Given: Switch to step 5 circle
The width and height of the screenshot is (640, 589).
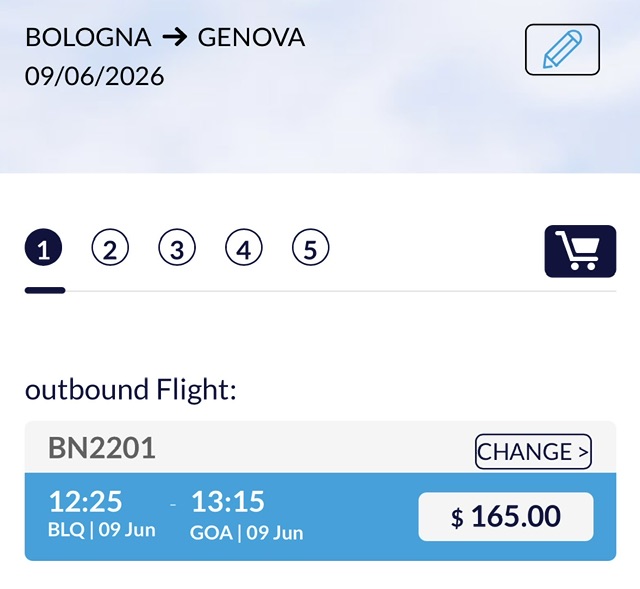Looking at the screenshot, I should [310, 249].
